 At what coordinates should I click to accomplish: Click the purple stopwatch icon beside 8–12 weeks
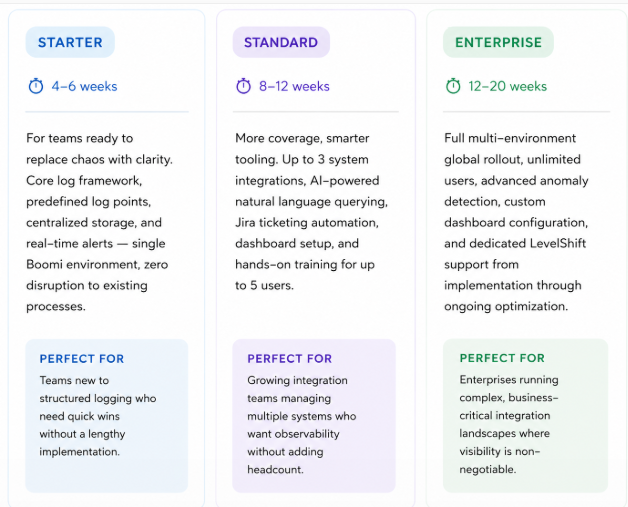(243, 86)
